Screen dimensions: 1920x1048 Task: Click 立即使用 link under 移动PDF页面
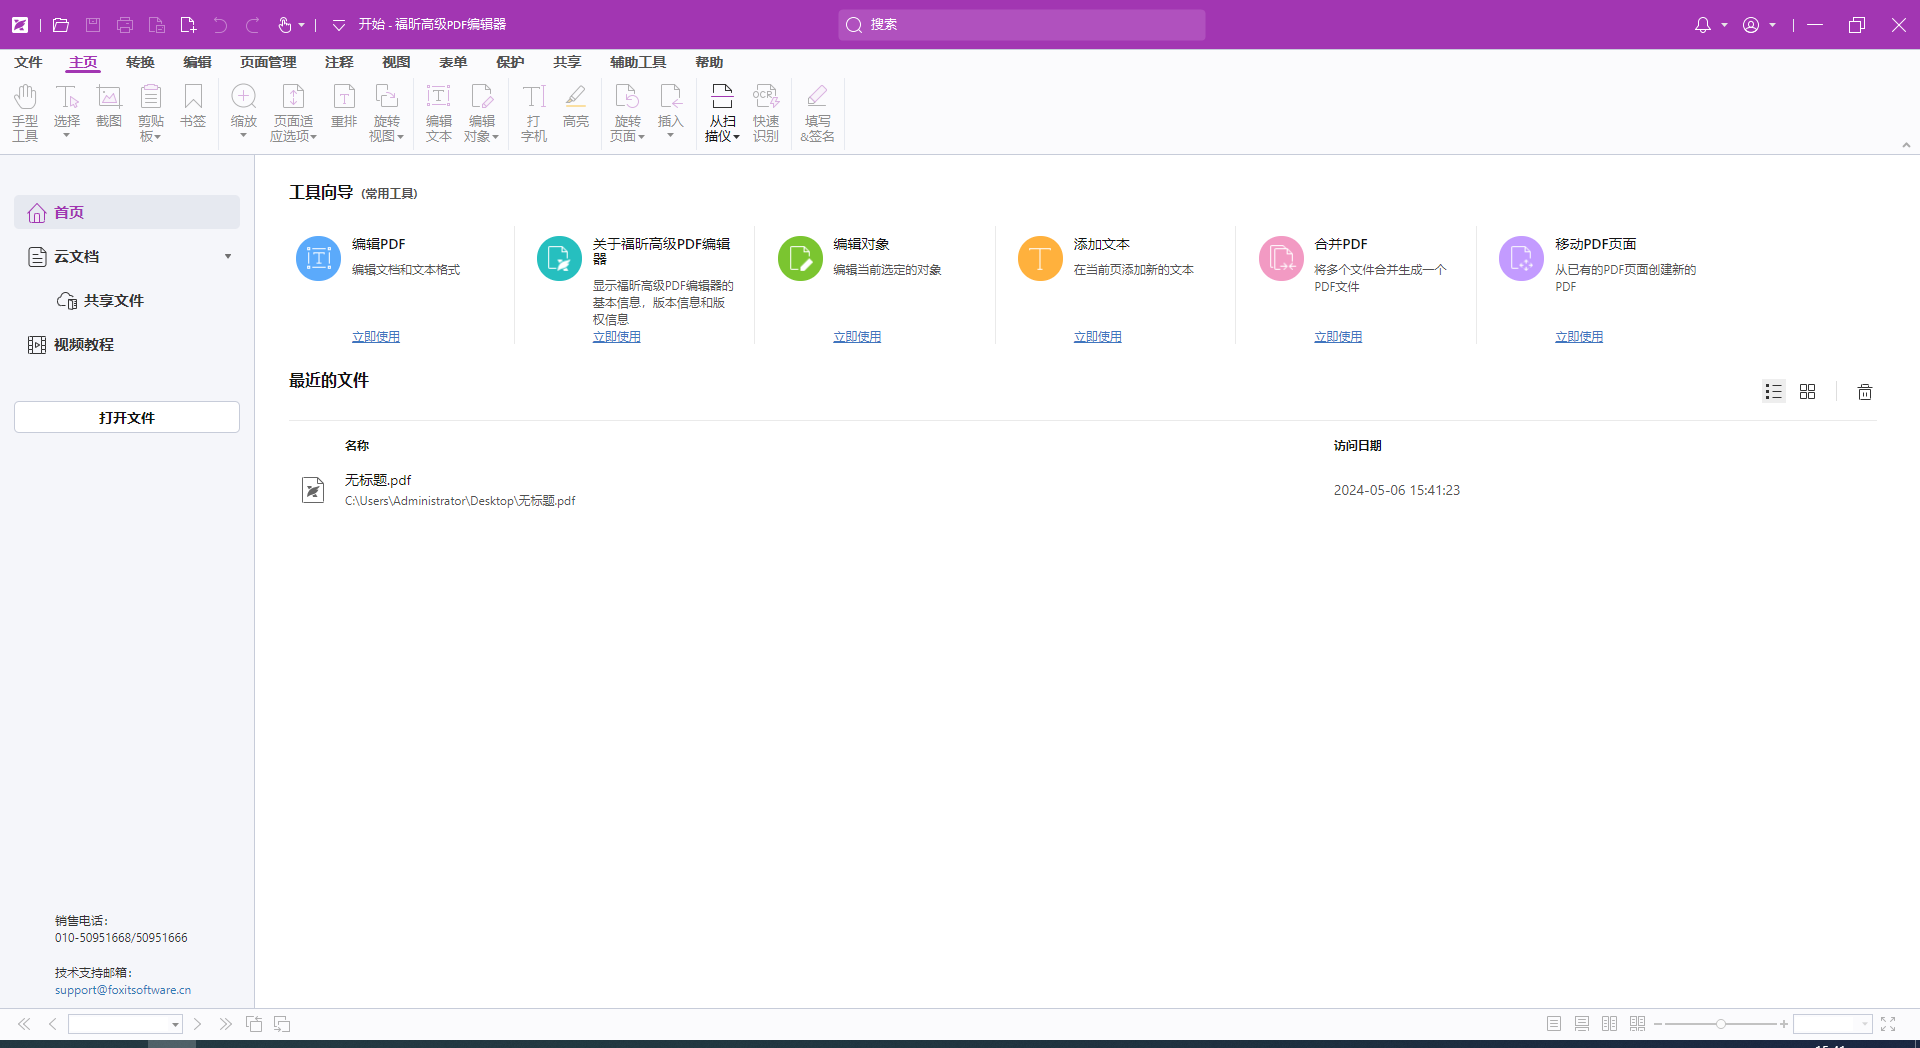[x=1579, y=337]
